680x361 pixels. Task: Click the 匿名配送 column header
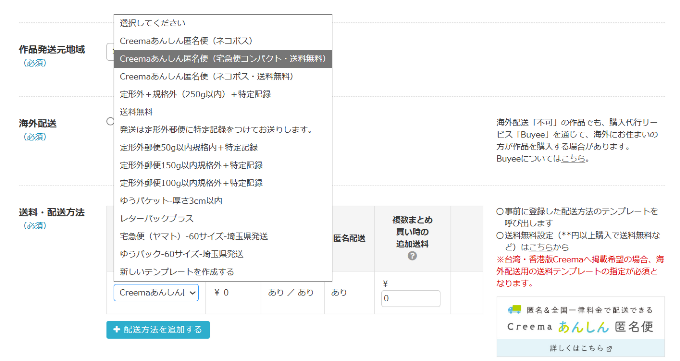pos(349,238)
